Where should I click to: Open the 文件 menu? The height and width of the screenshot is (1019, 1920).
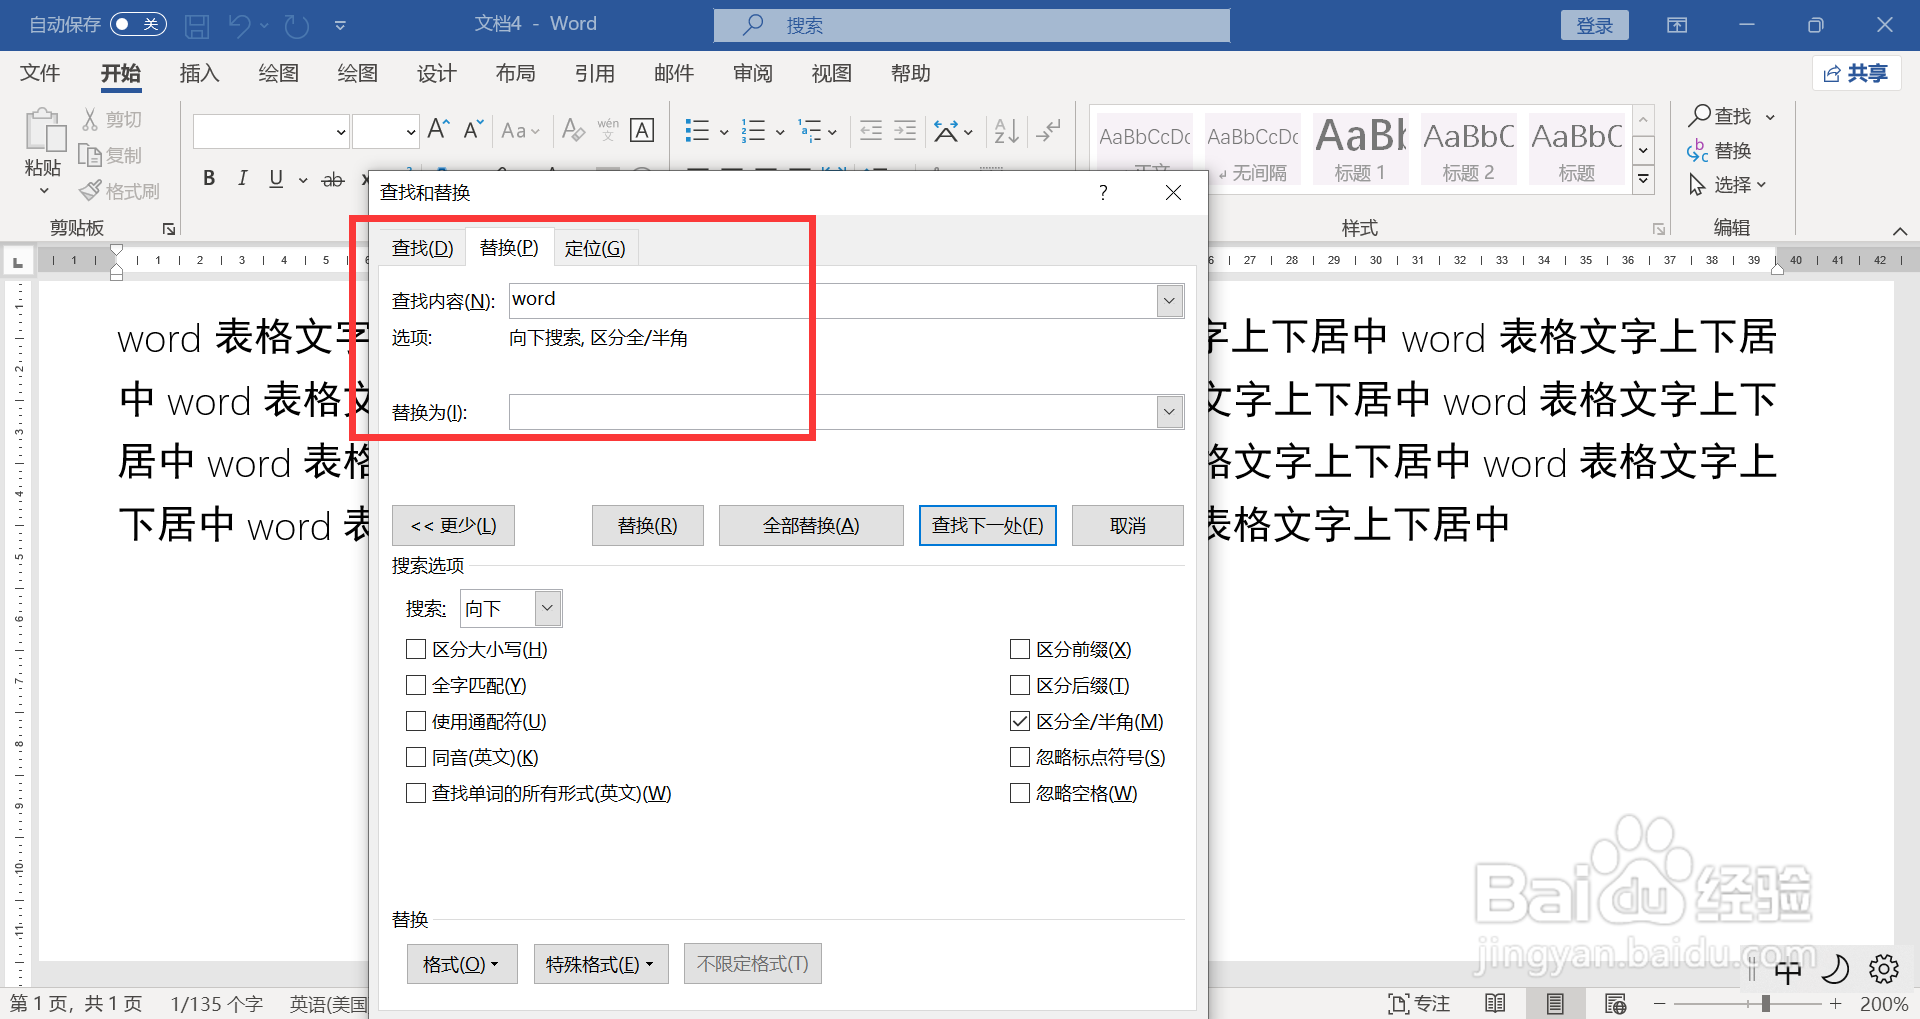40,73
